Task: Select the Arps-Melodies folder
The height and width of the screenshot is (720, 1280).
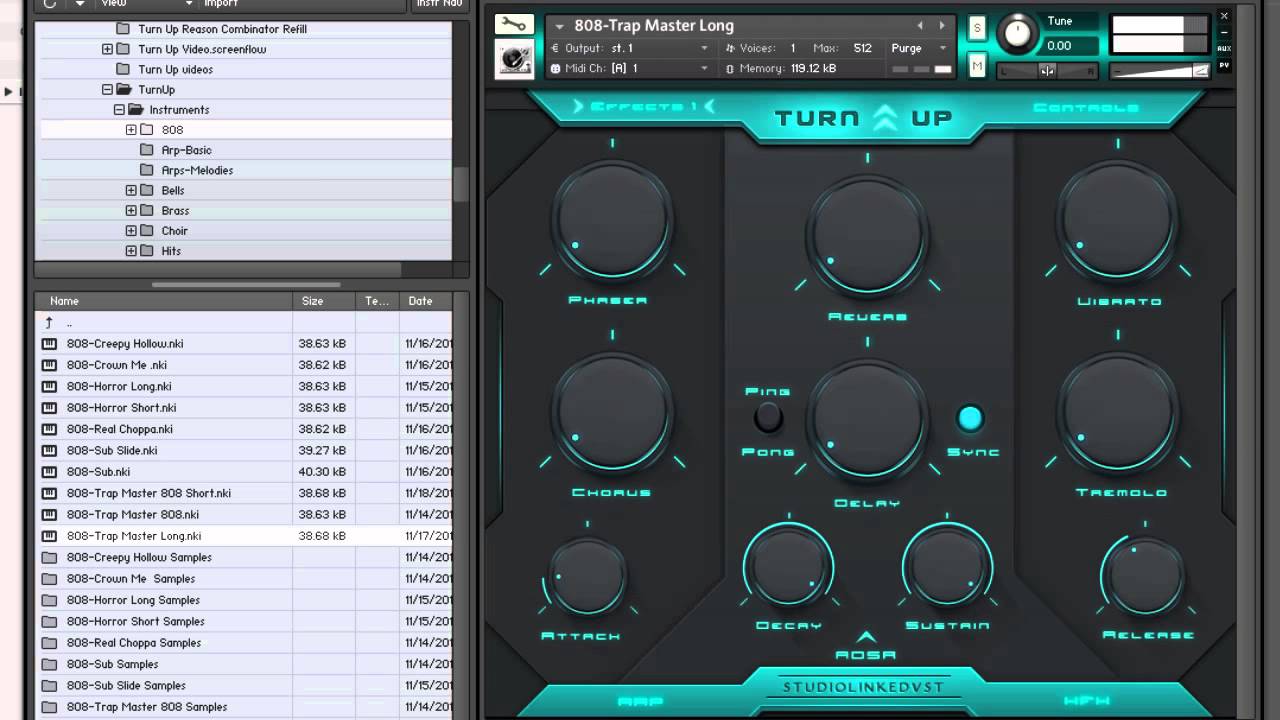Action: pyautogui.click(x=197, y=170)
